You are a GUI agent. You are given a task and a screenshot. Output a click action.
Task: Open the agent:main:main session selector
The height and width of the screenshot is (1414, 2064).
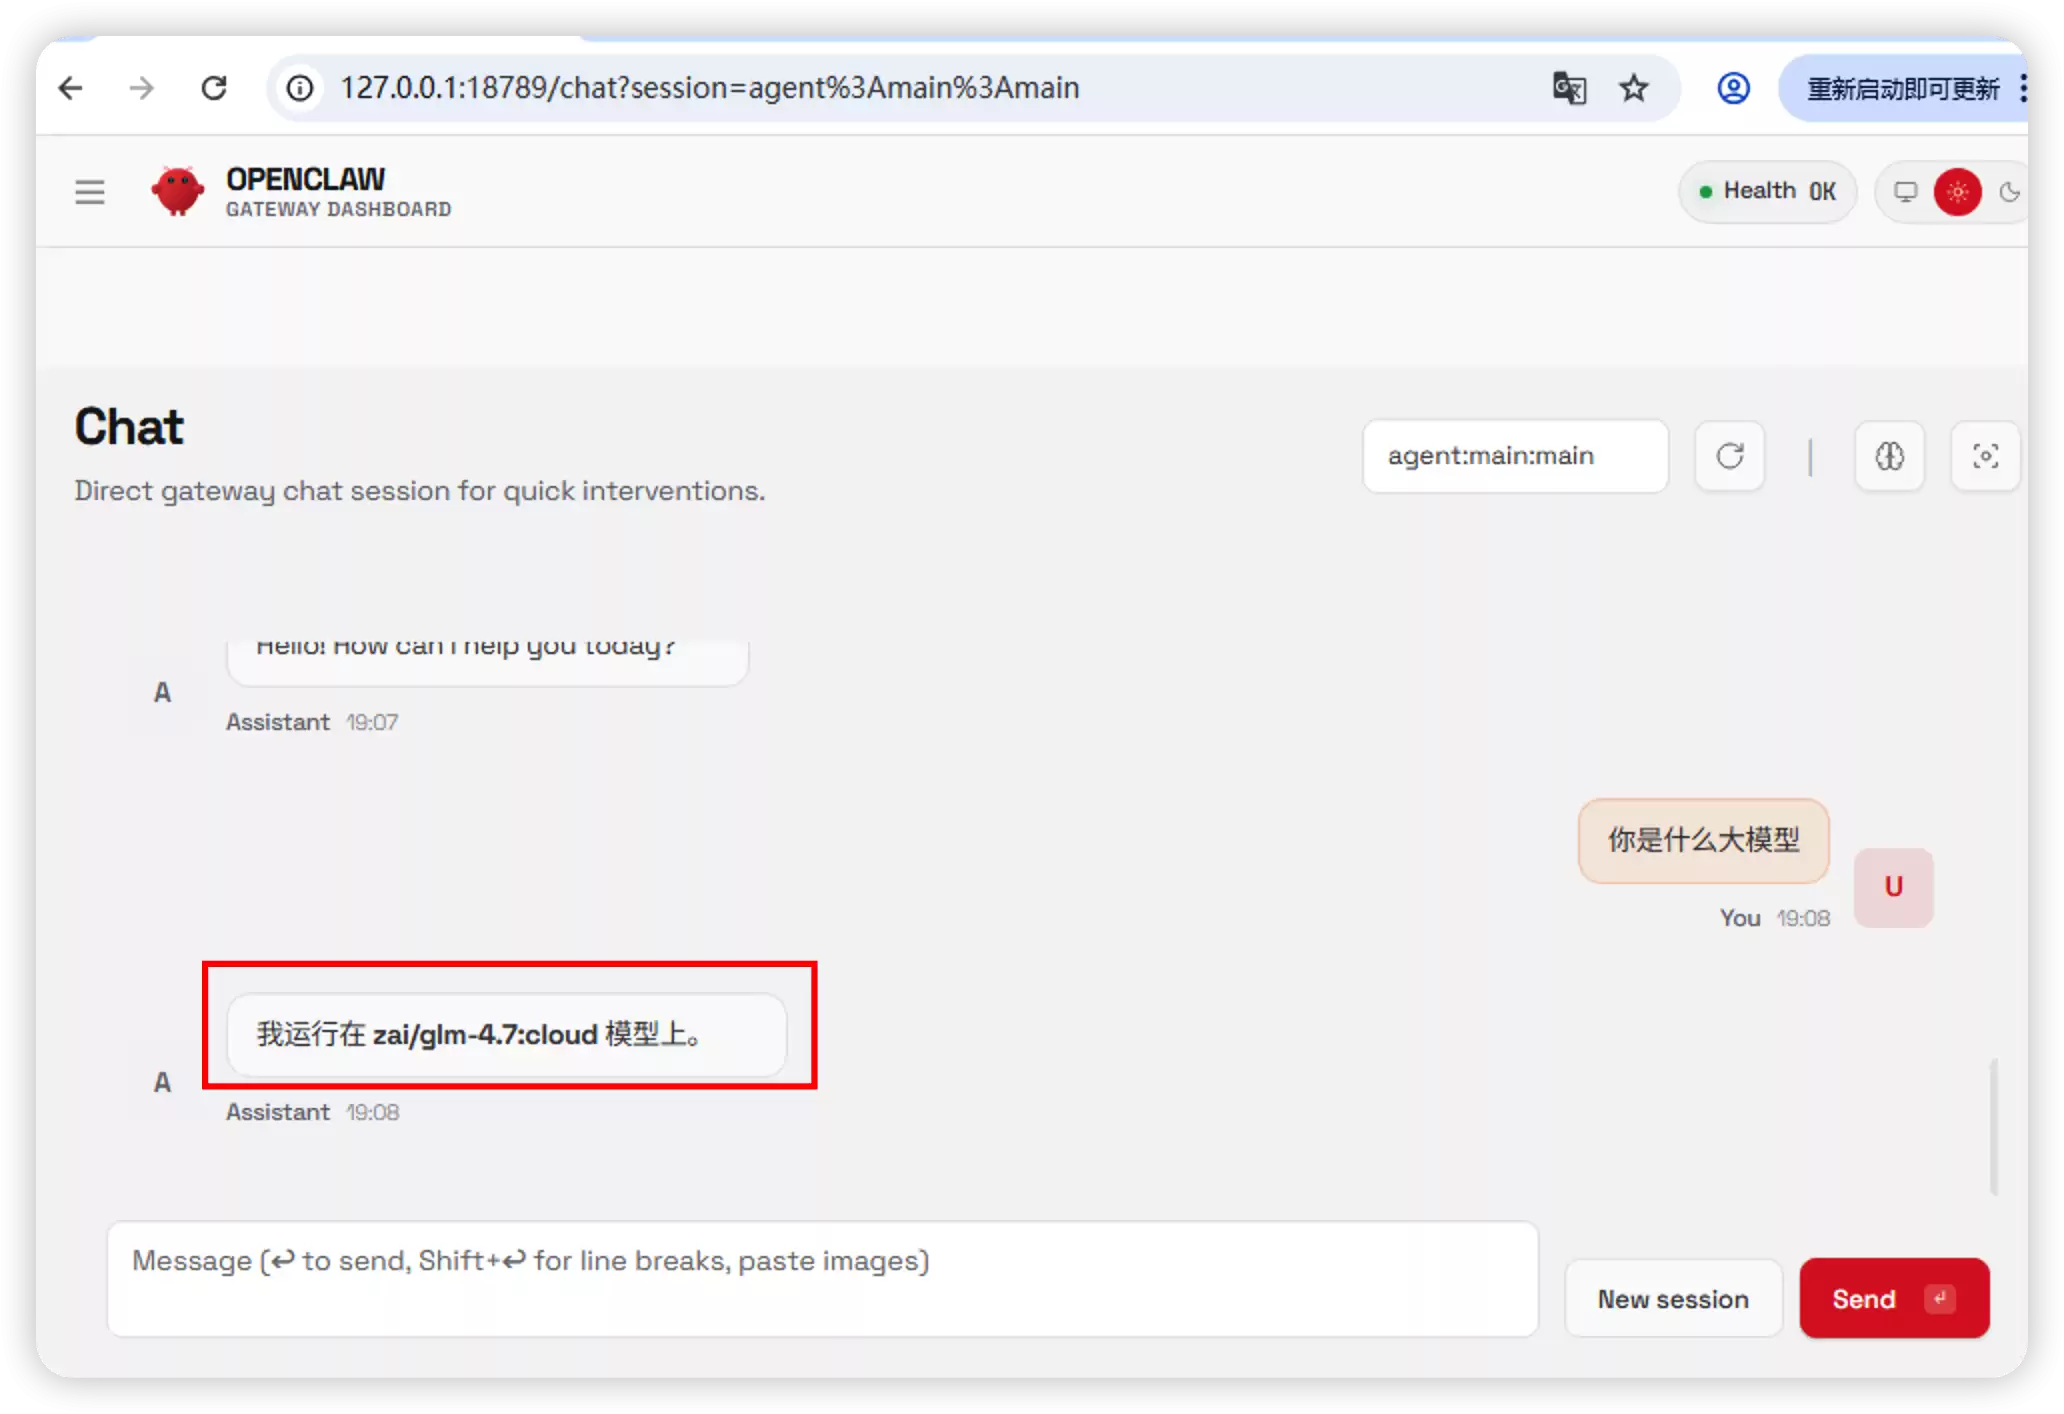pos(1515,456)
